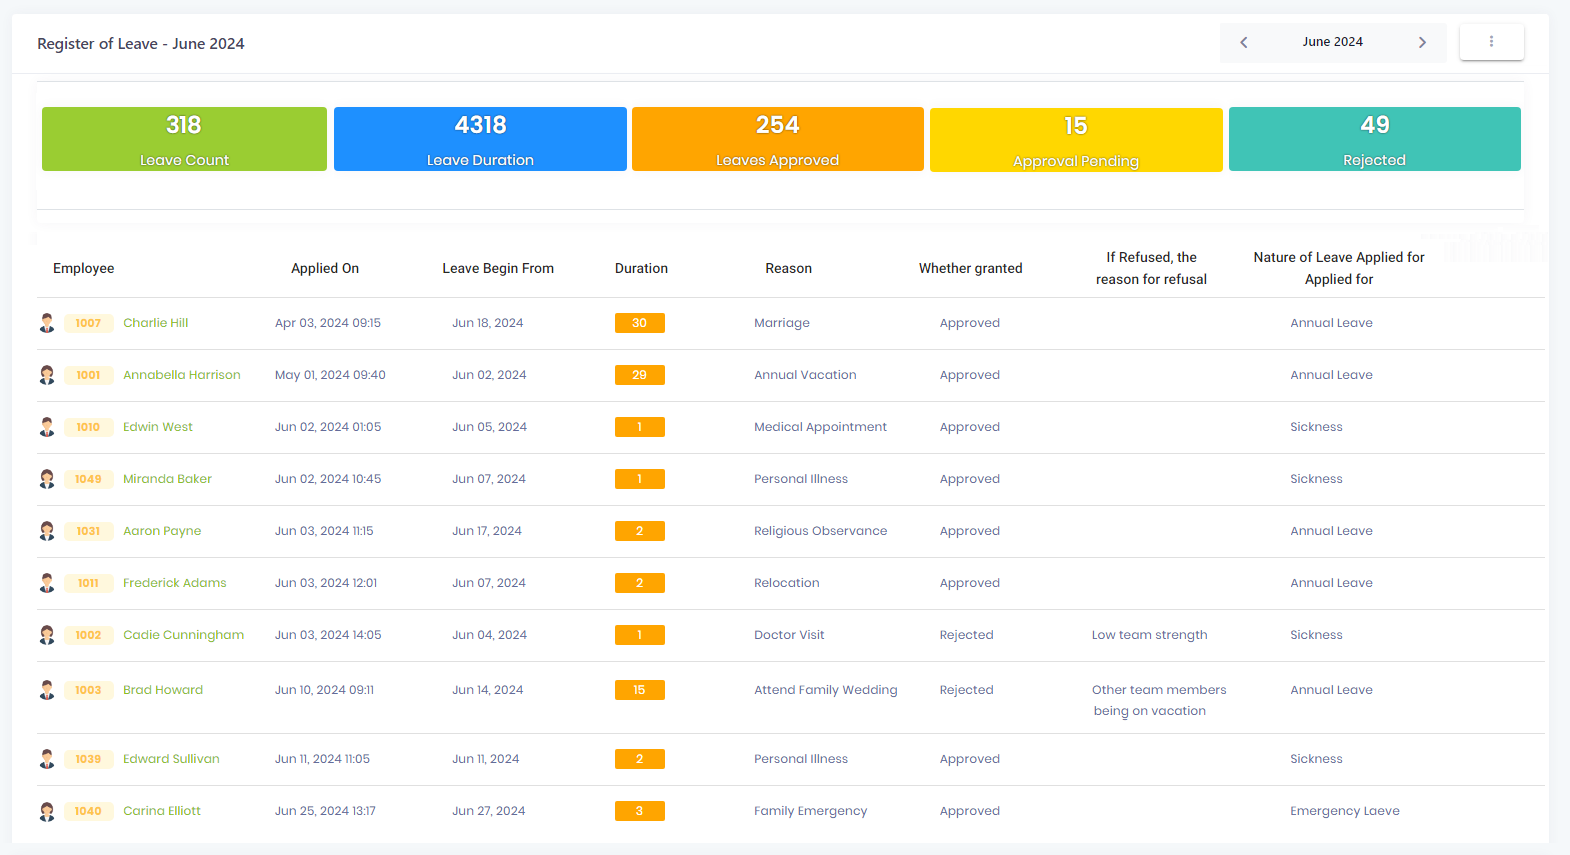
Task: Click the Applied On column header
Action: tap(325, 268)
